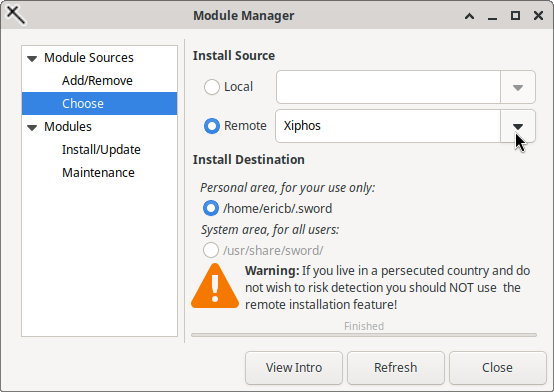Viewport: 554px width, 392px height.
Task: Open the Remote source dropdown arrow
Action: pos(518,126)
